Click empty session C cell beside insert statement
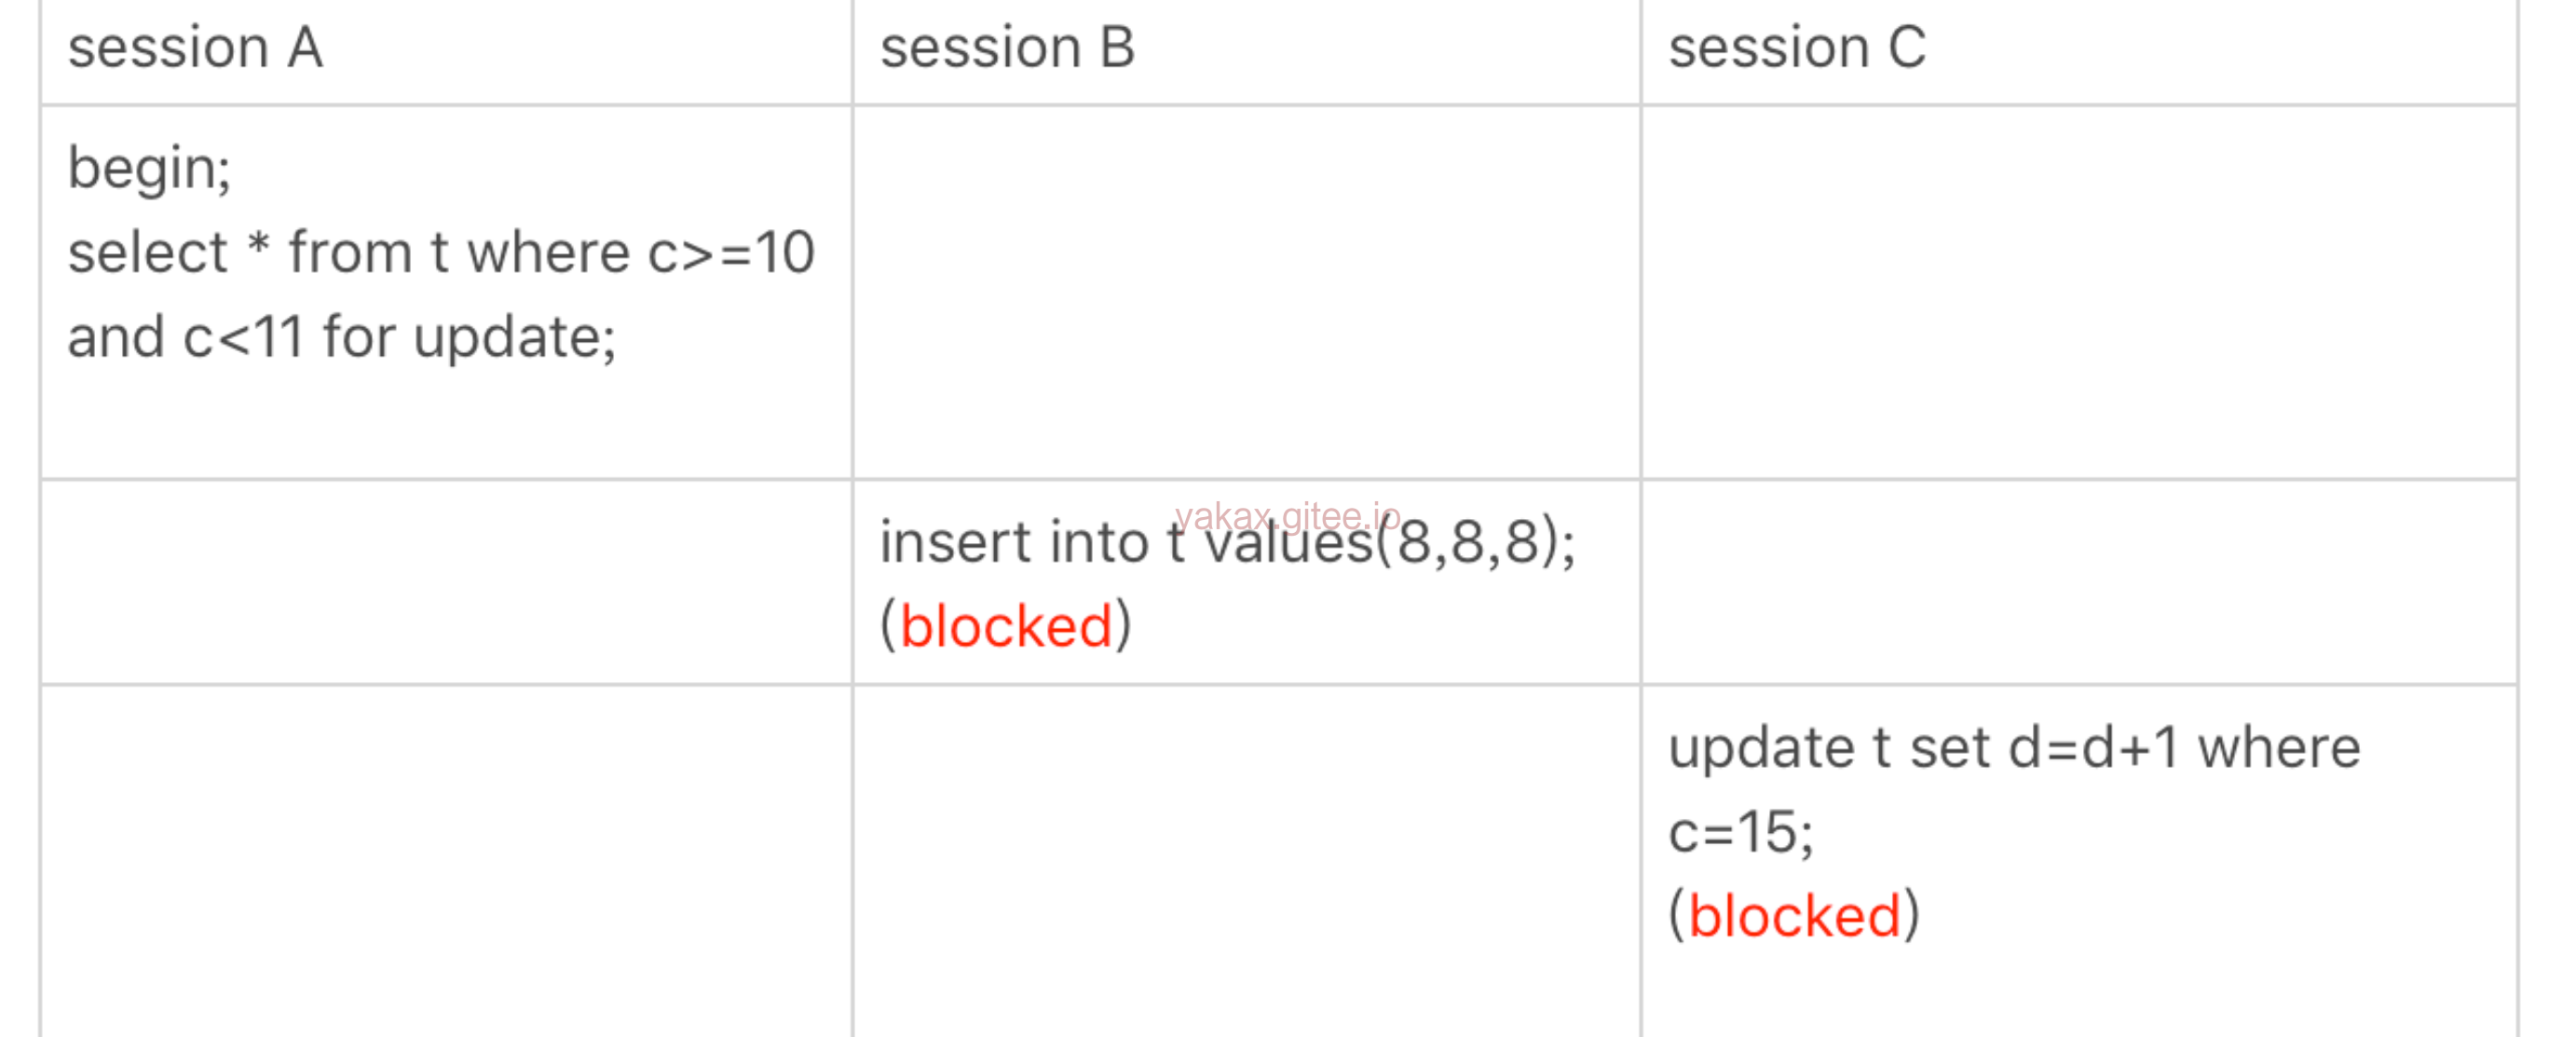 tap(2078, 583)
